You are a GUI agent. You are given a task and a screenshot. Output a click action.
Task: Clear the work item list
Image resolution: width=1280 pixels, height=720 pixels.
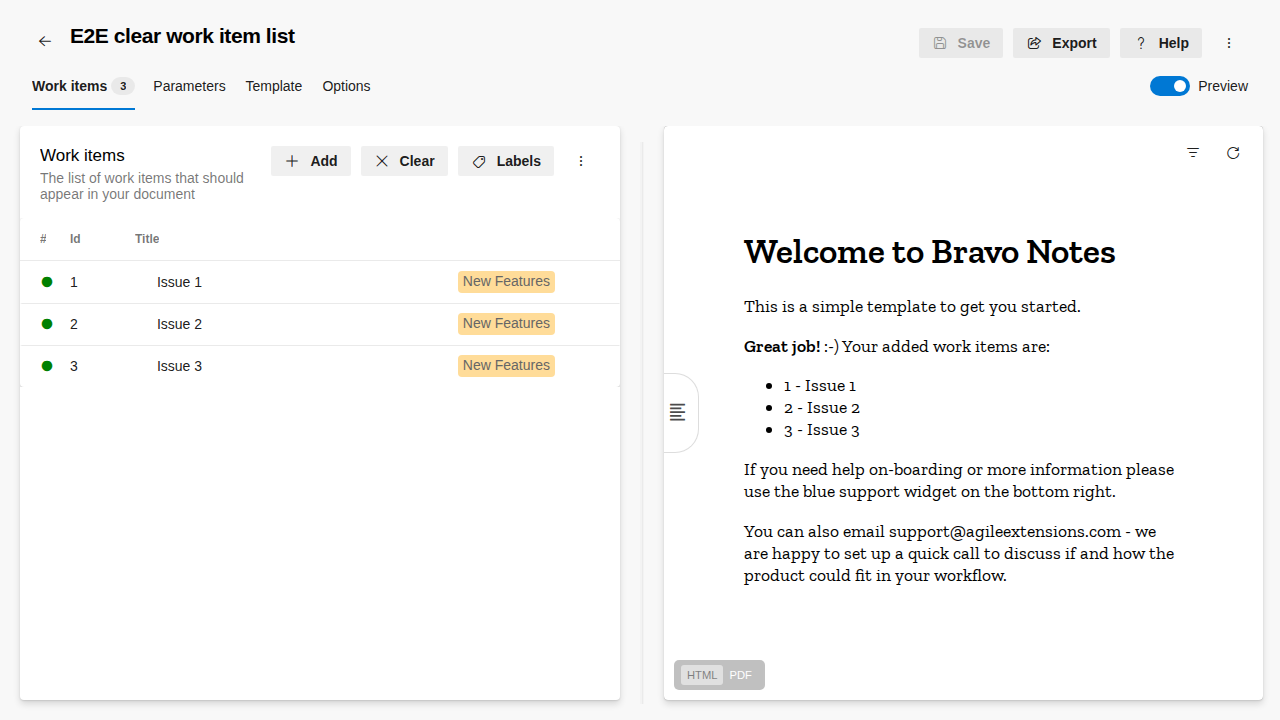click(404, 161)
